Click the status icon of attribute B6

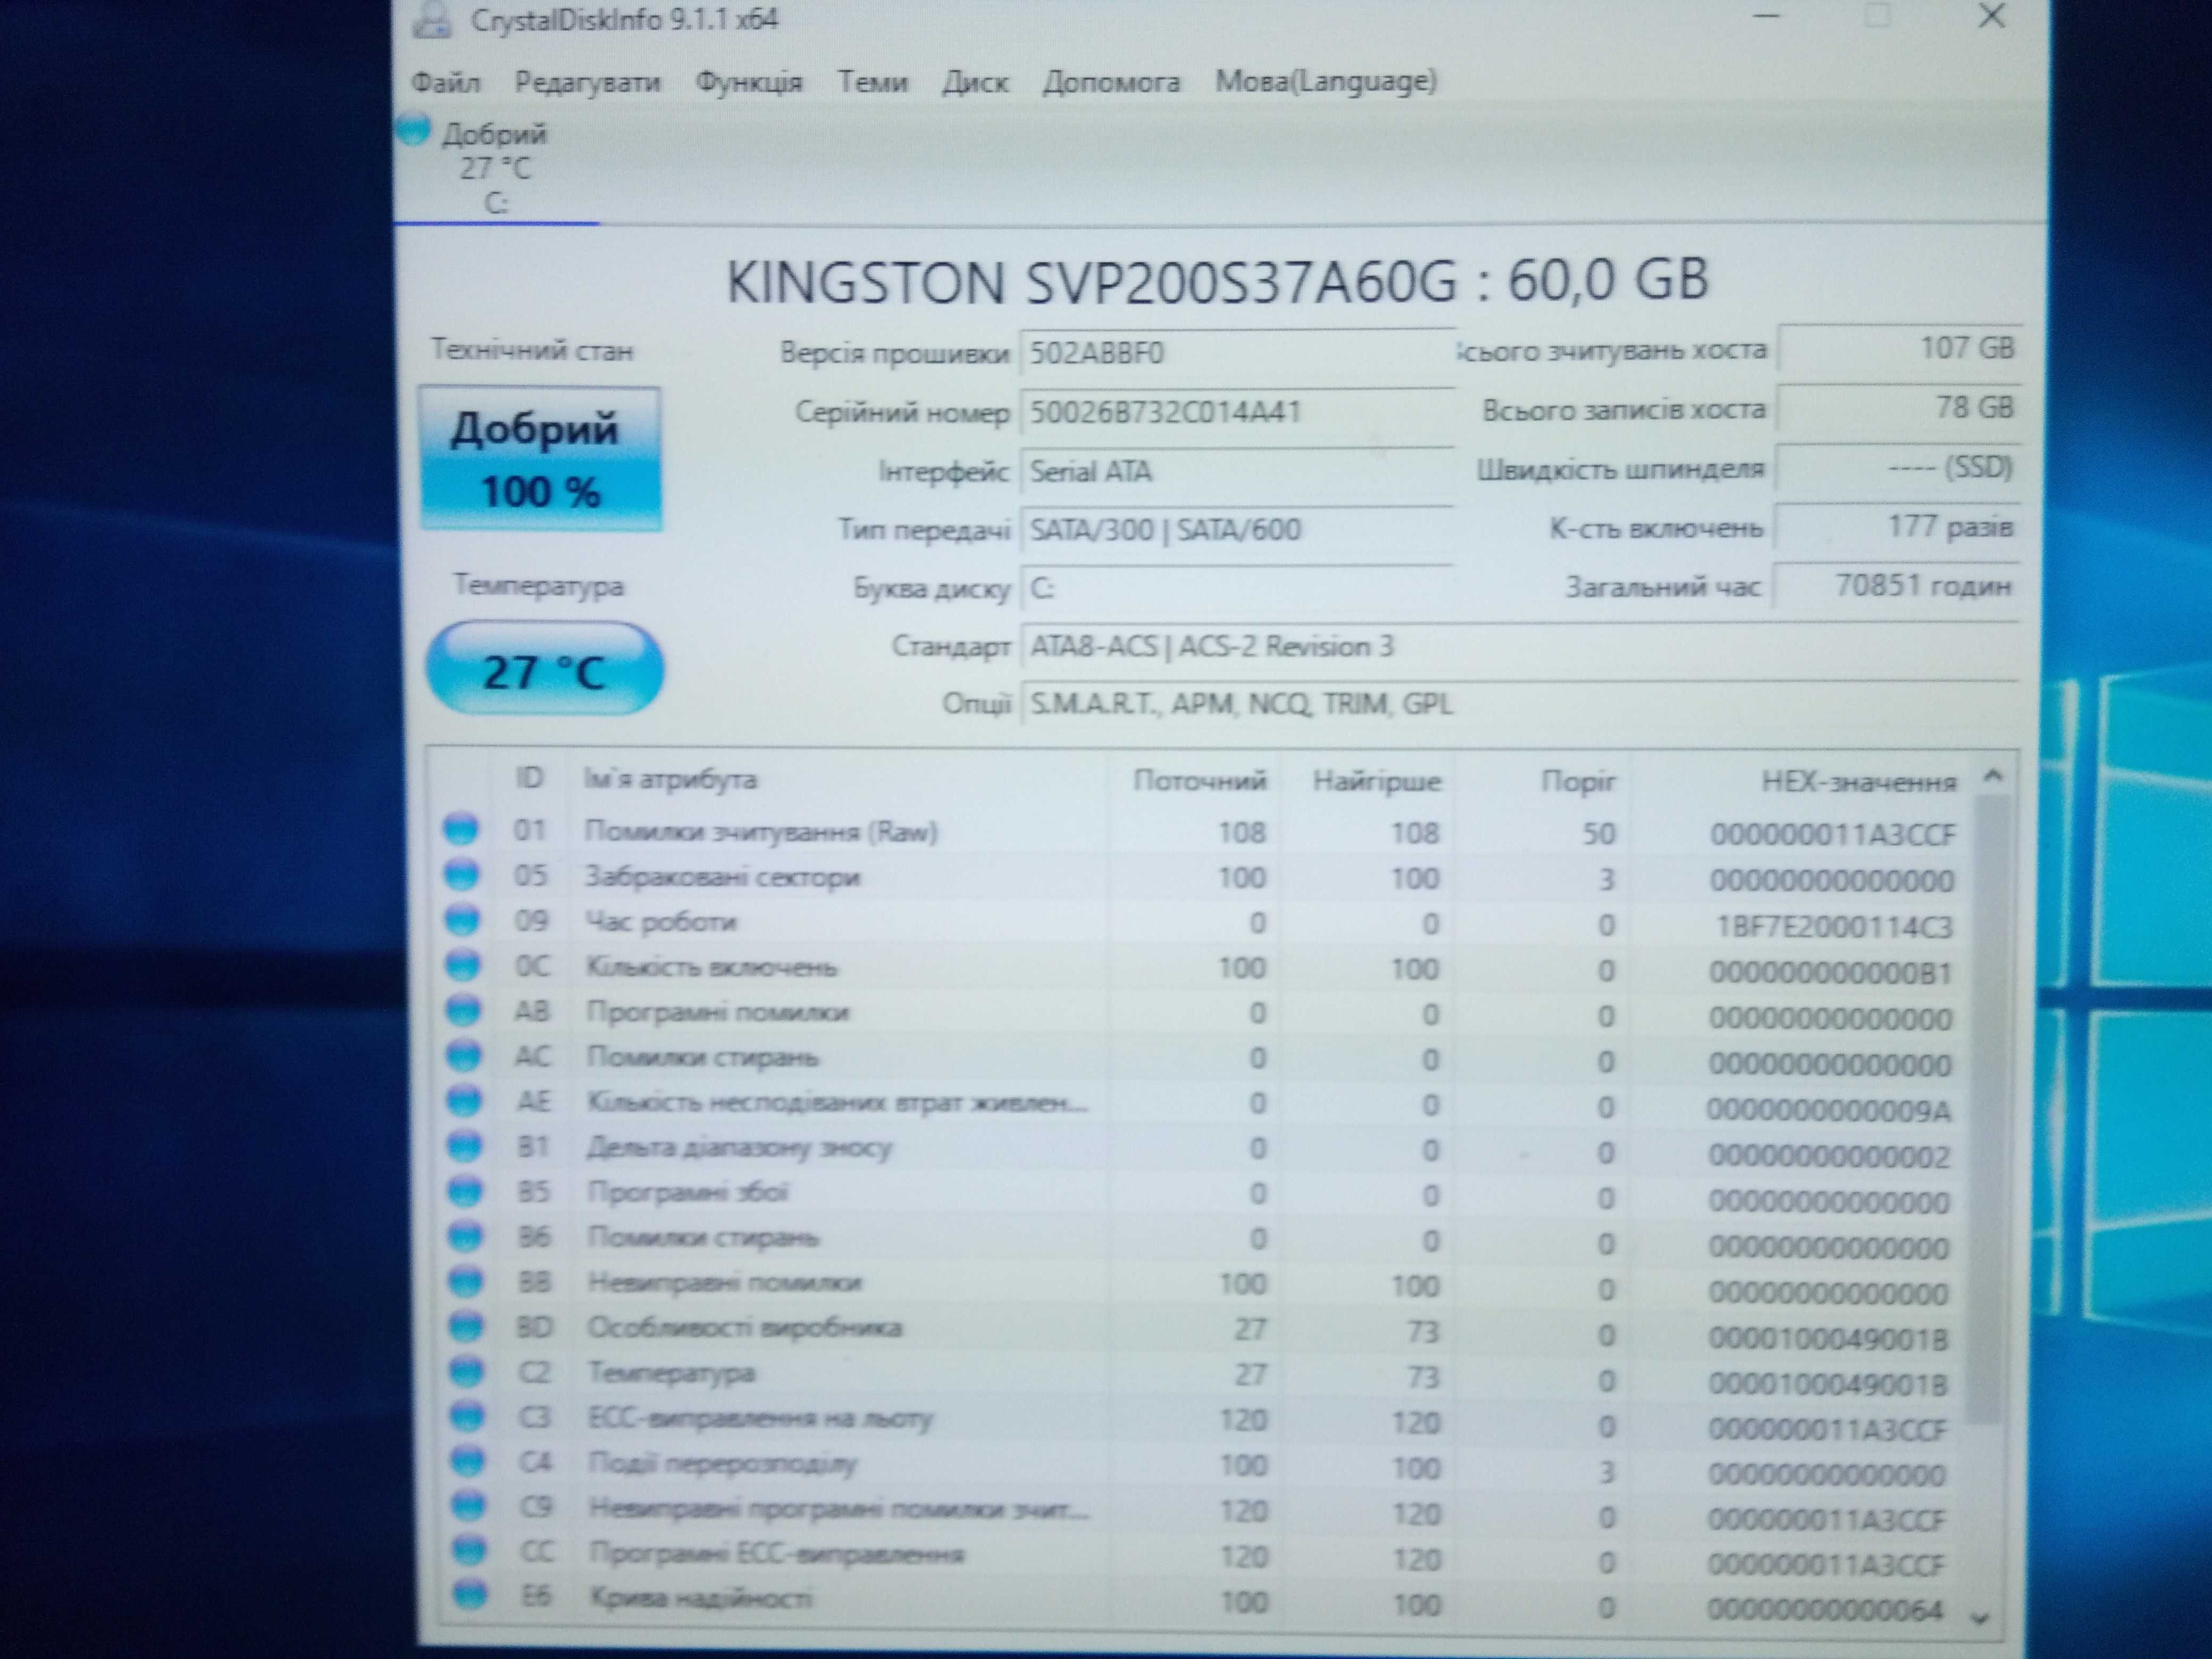point(465,1236)
